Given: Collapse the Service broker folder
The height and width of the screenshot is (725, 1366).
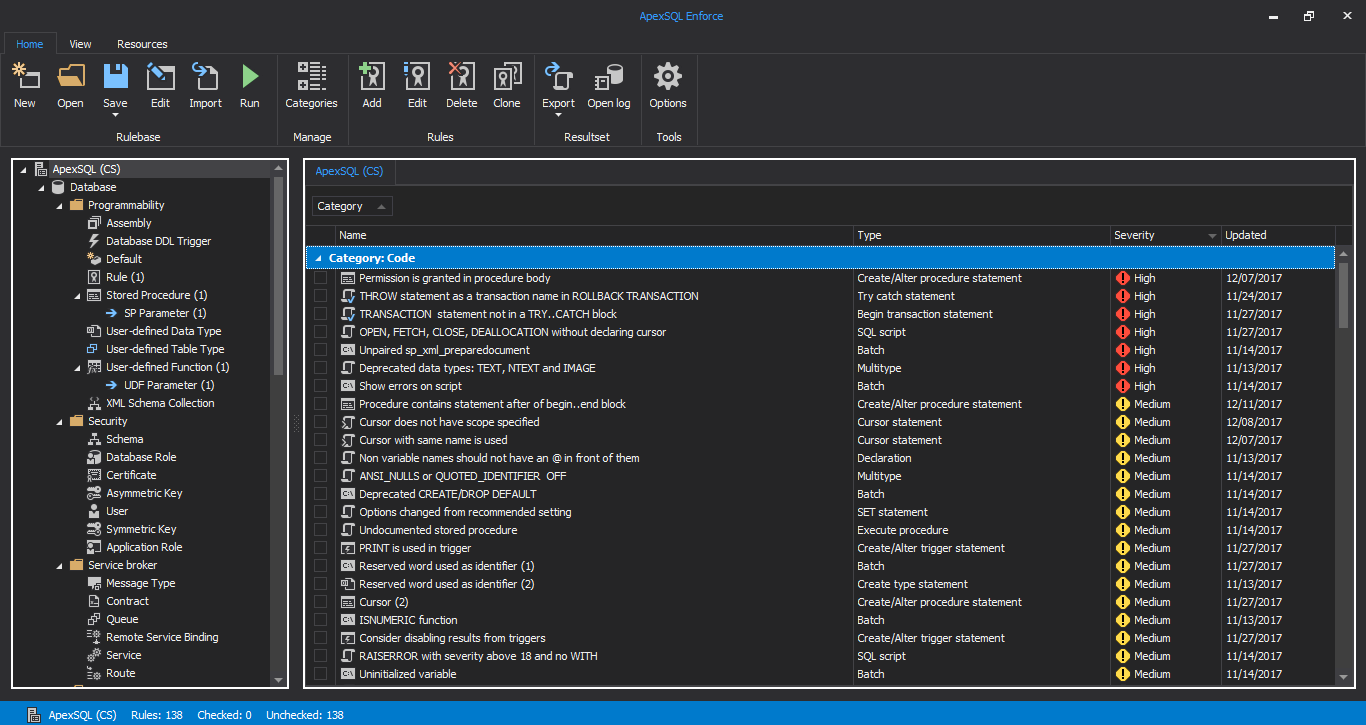Looking at the screenshot, I should (x=60, y=566).
